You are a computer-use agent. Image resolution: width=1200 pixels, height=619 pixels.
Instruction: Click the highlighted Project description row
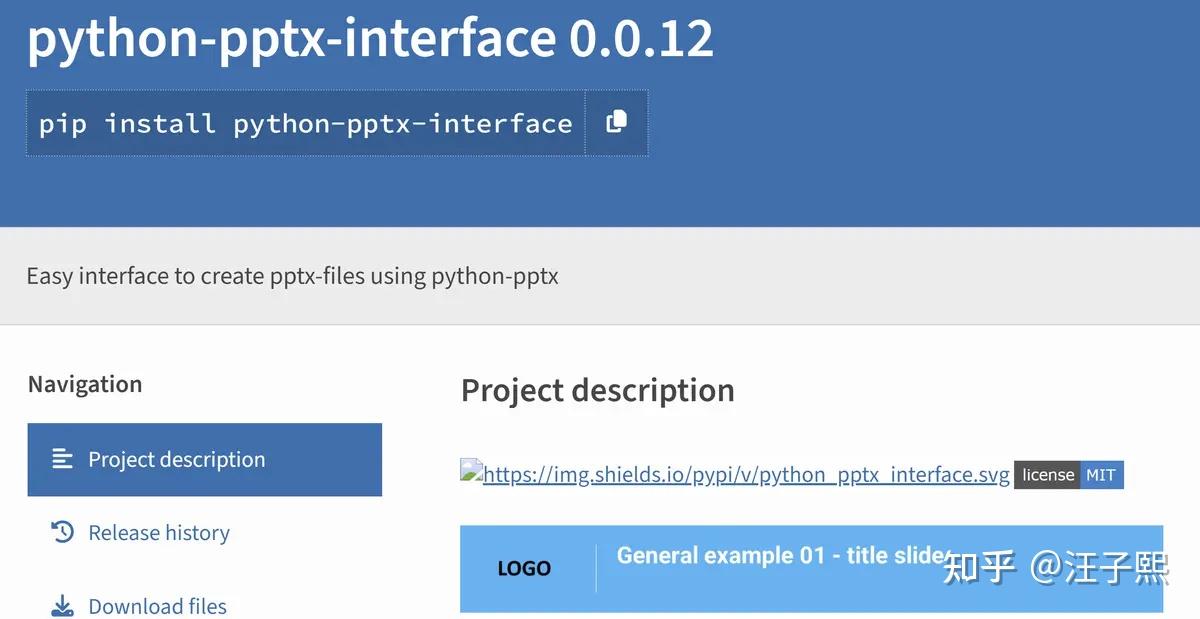point(204,459)
